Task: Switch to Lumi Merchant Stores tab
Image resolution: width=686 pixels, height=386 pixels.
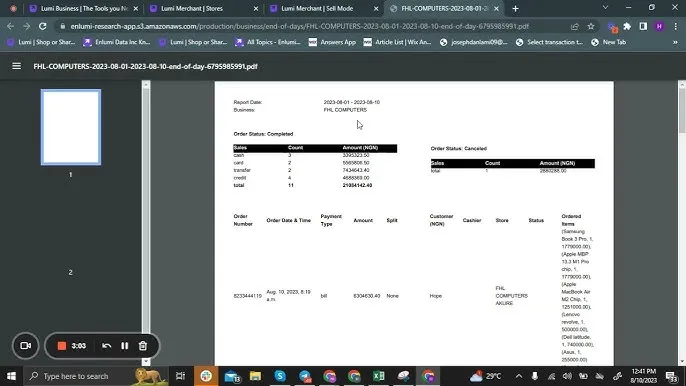Action: coord(203,8)
